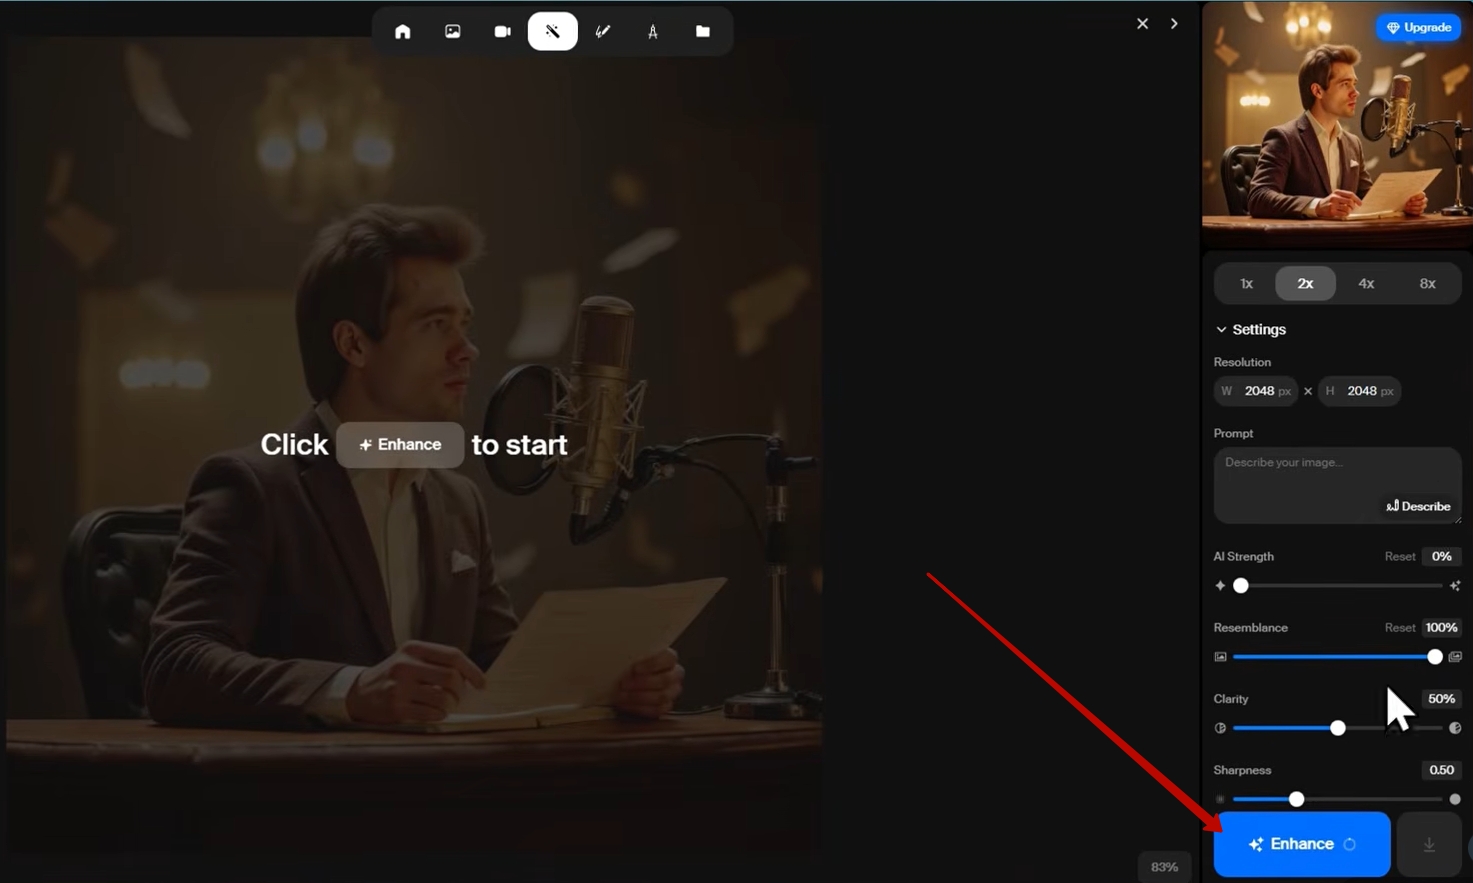This screenshot has height=883, width=1473.
Task: Open the image generation tool icon
Action: click(453, 32)
